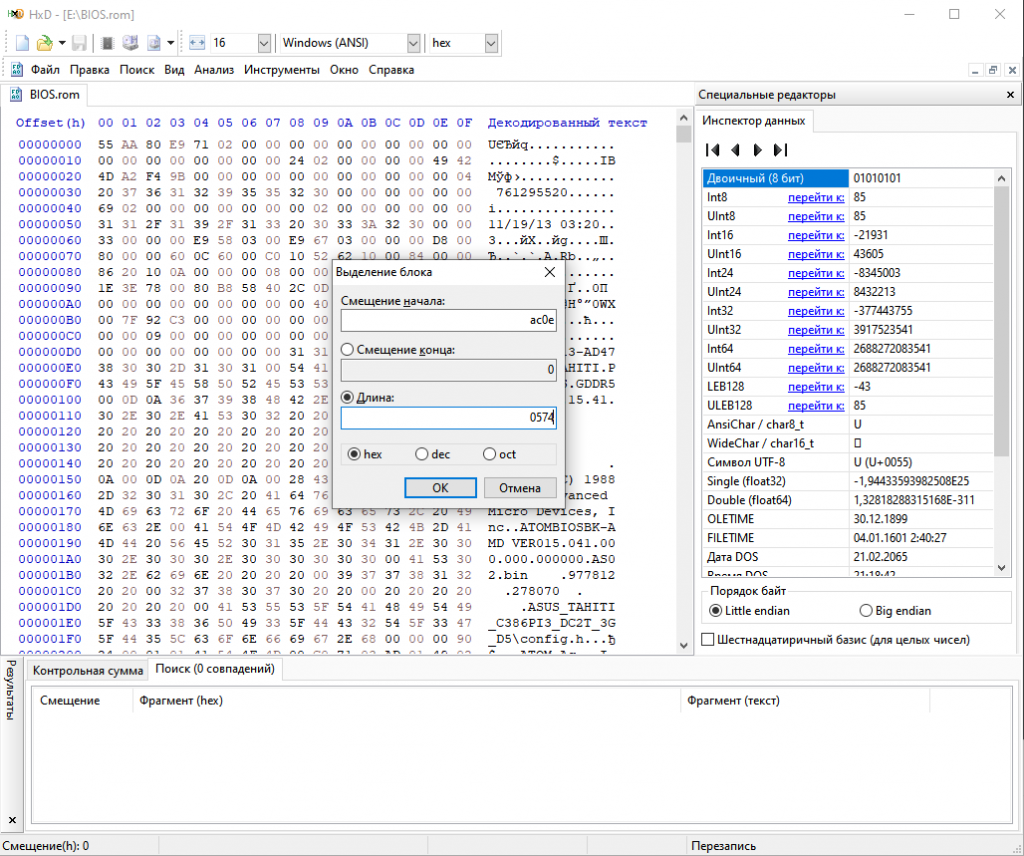Go to next byte in data inspector
This screenshot has width=1024, height=856.
[758, 150]
